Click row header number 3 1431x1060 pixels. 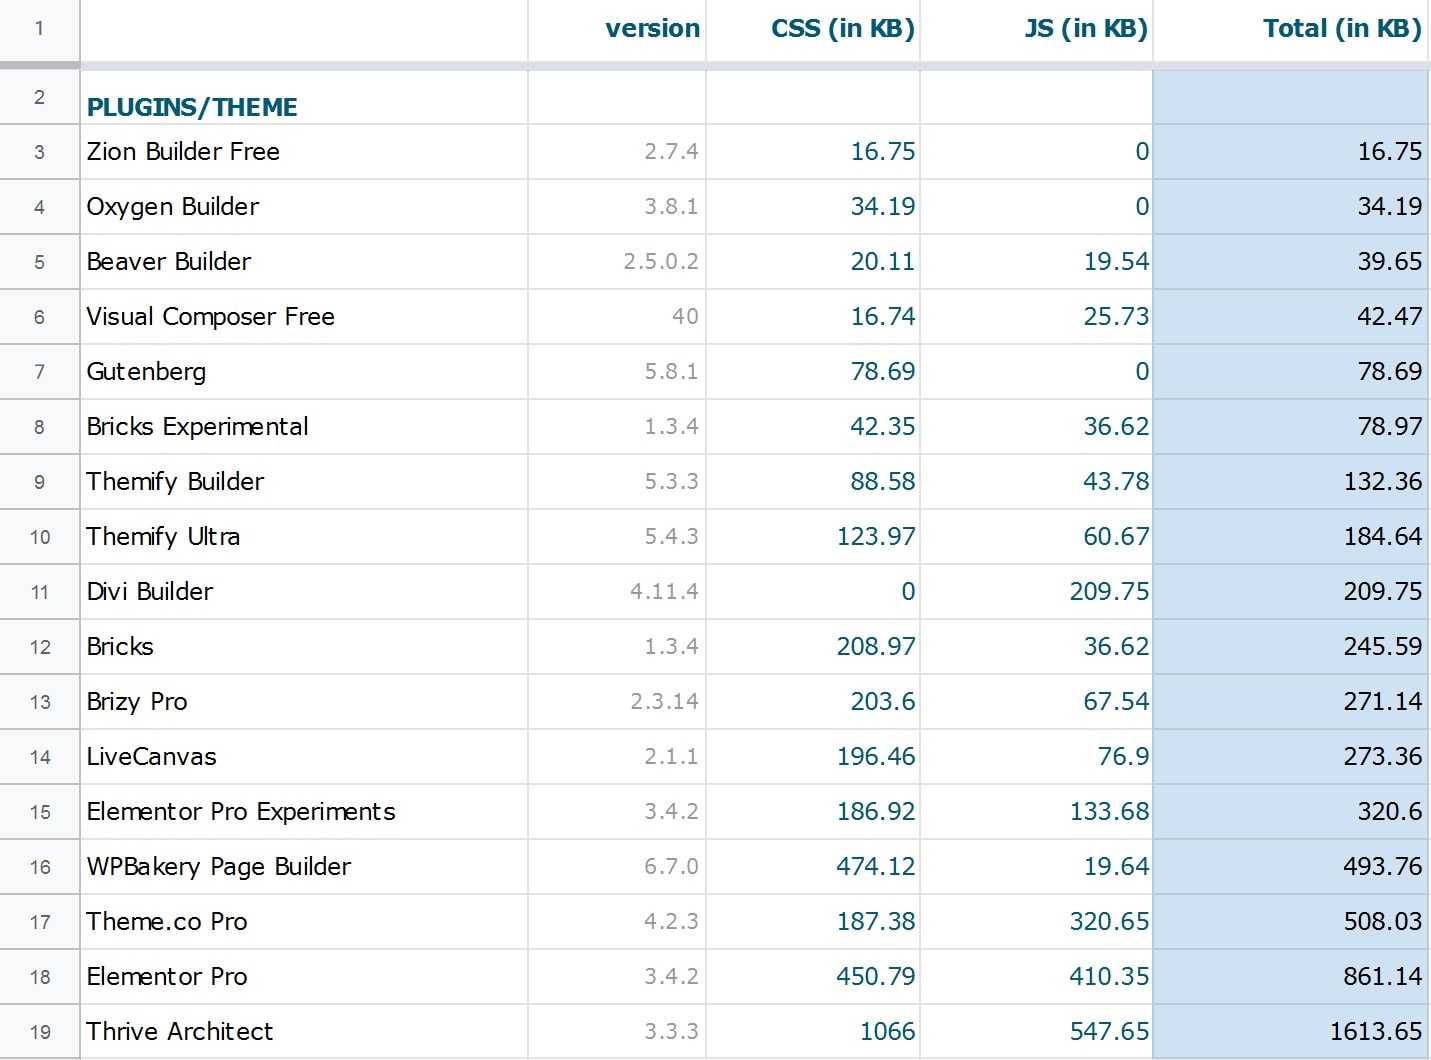click(x=39, y=152)
